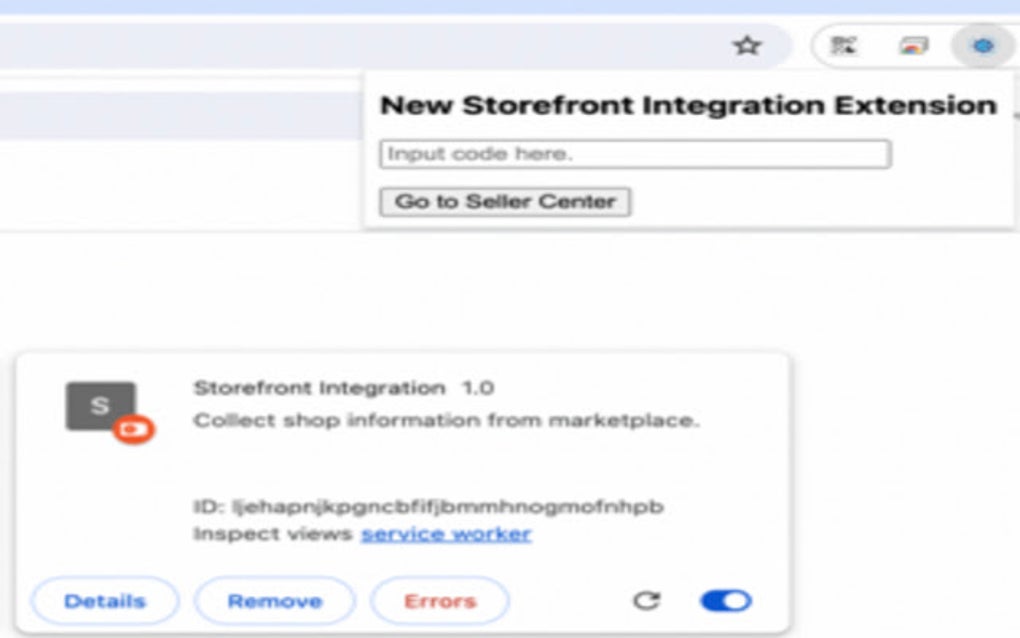Click the bookmark star in the address bar
The height and width of the screenshot is (638, 1020).
click(x=745, y=43)
